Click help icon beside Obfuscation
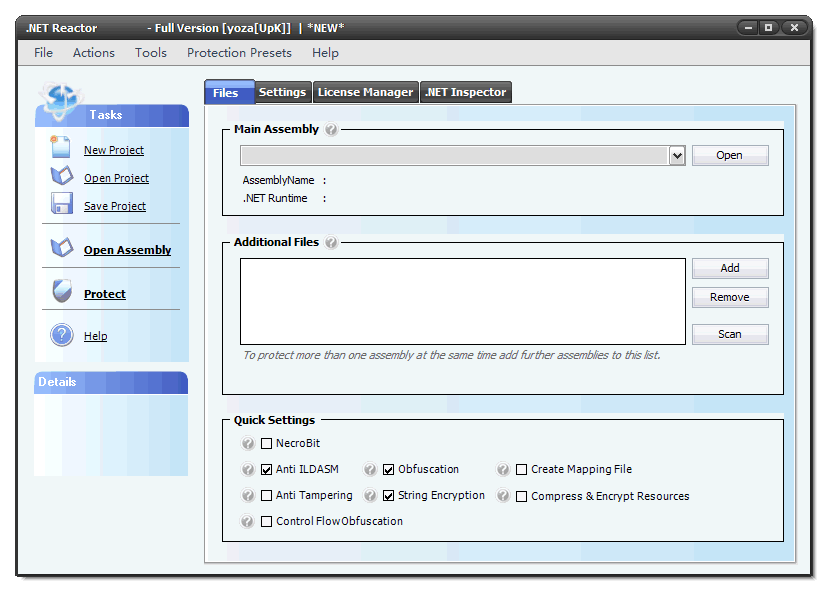This screenshot has width=828, height=594. coord(370,469)
